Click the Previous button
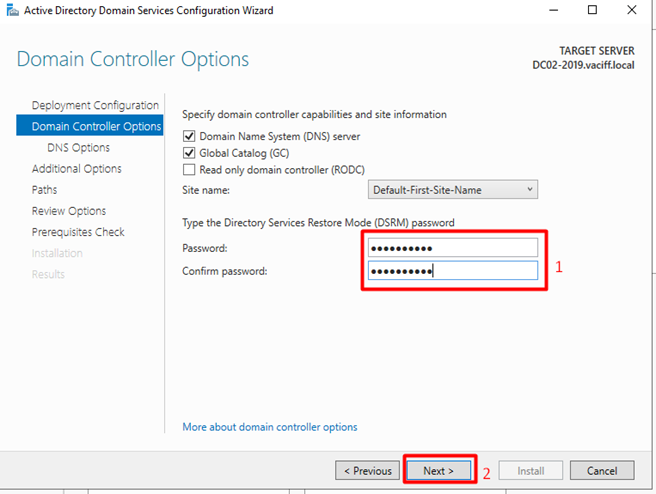Image resolution: width=656 pixels, height=494 pixels. pyautogui.click(x=367, y=470)
